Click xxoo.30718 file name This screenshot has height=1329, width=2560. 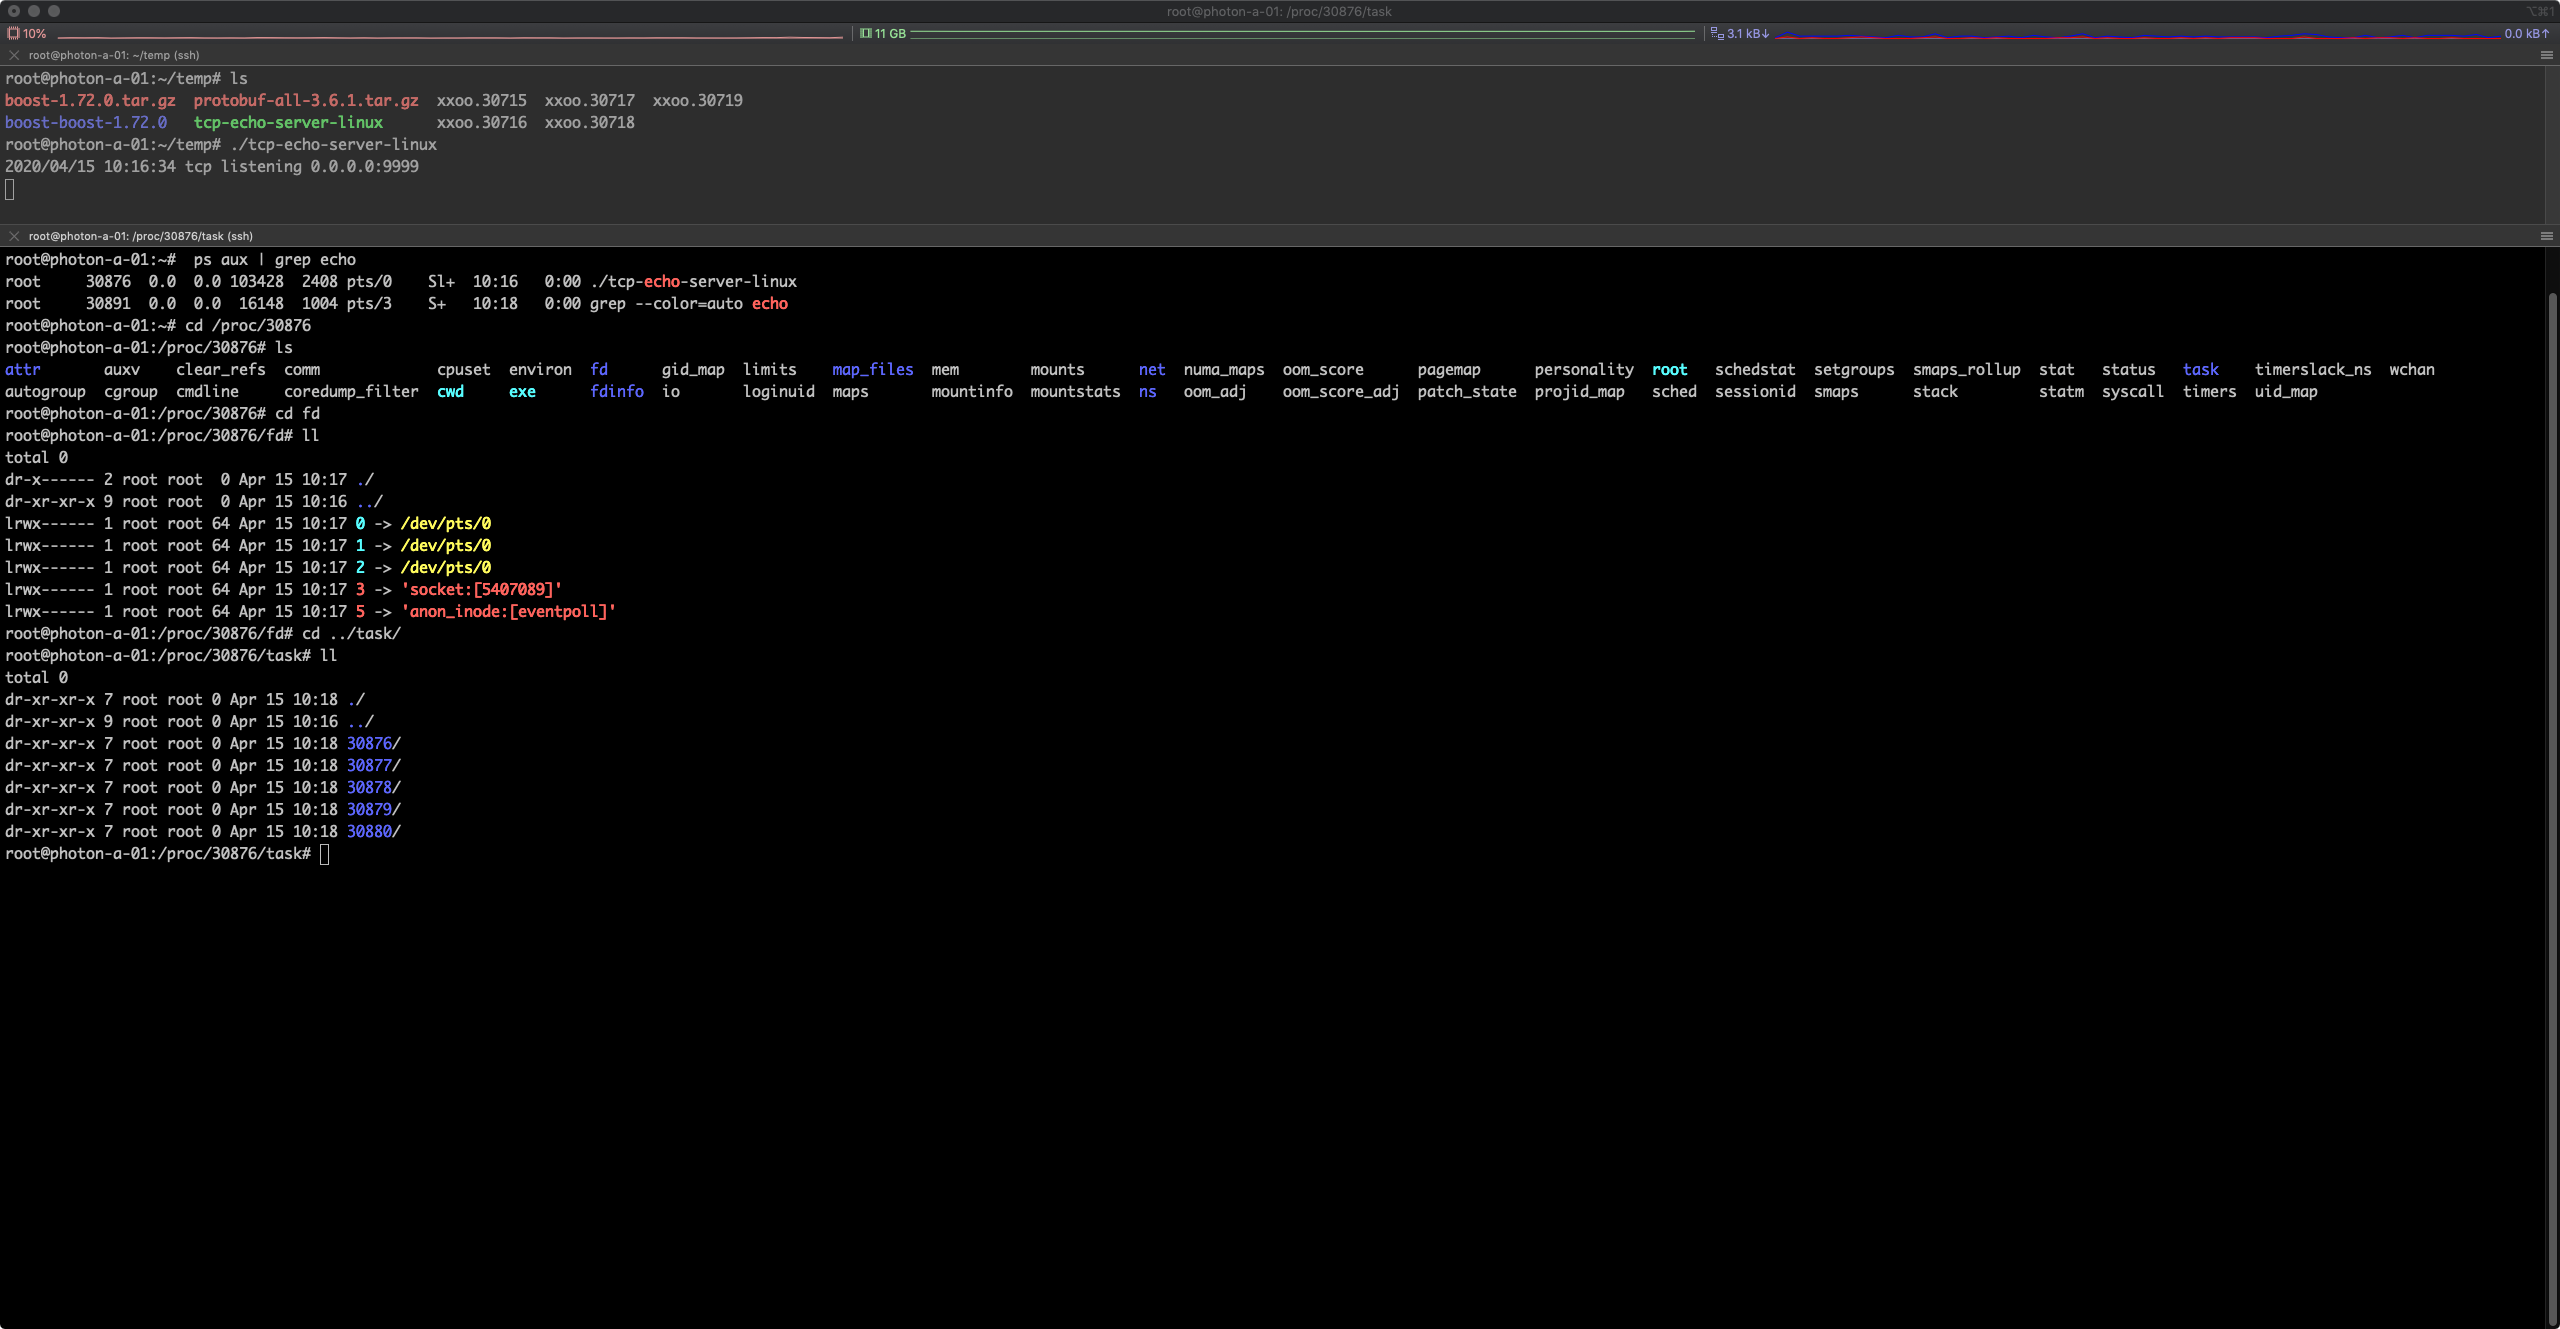589,122
